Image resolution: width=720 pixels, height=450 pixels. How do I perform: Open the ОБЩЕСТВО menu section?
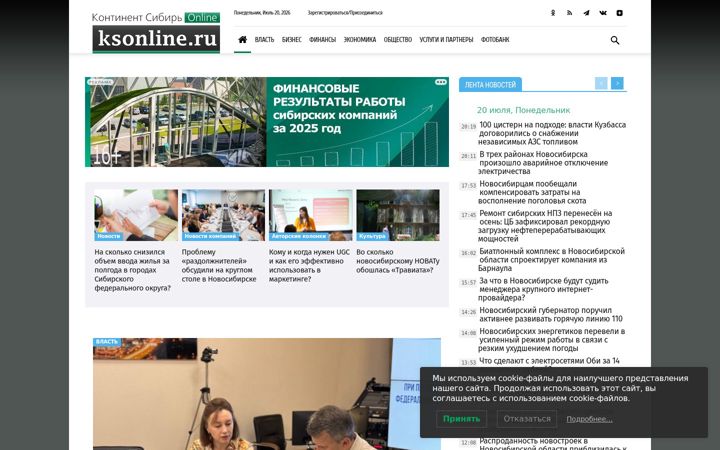(398, 39)
